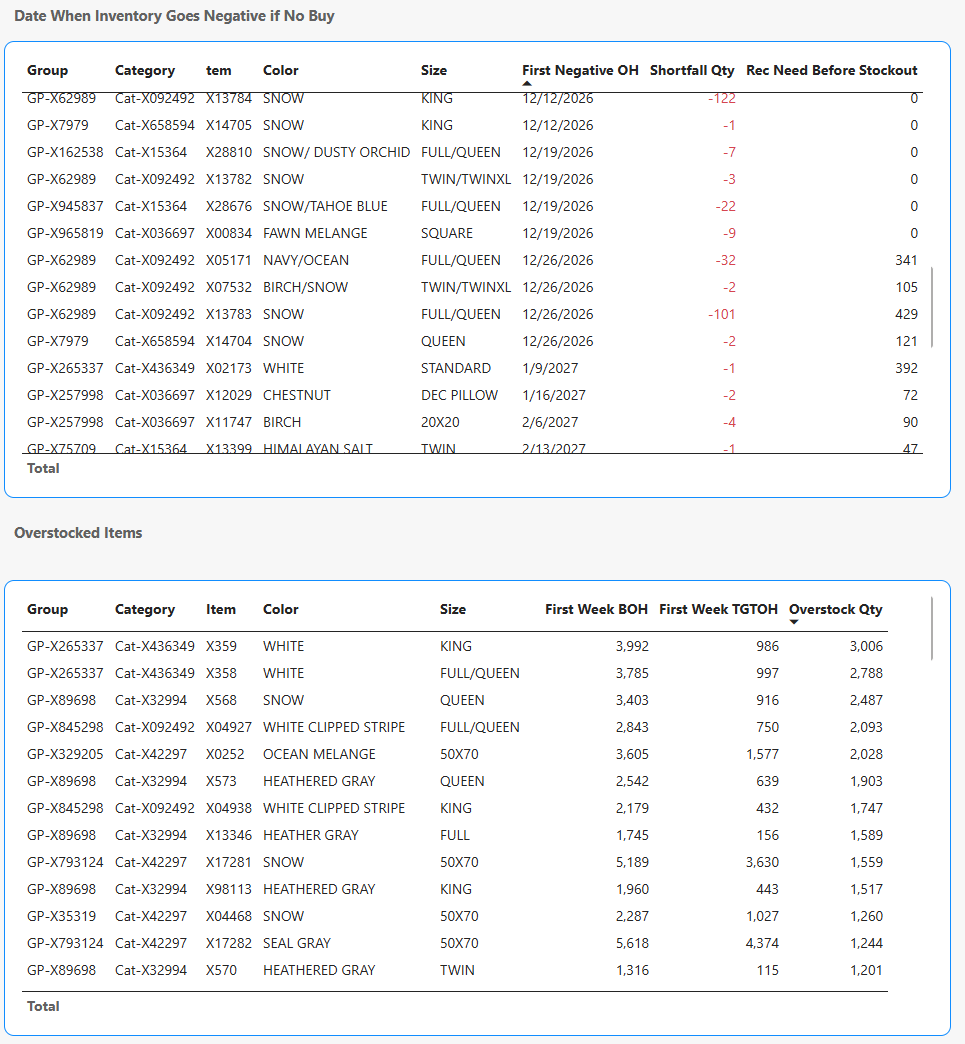
Task: Click the scrollbar of the negative inventory table
Action: point(932,307)
